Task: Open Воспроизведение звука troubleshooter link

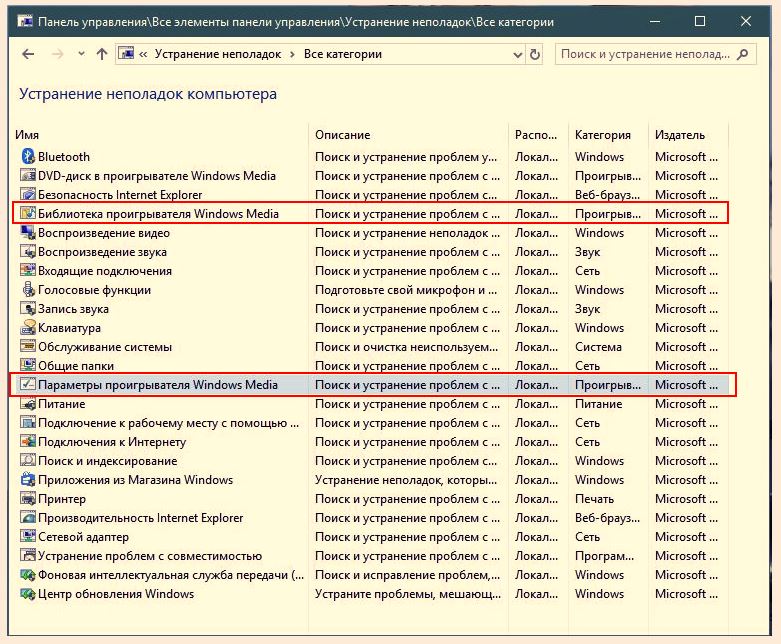Action: point(102,252)
